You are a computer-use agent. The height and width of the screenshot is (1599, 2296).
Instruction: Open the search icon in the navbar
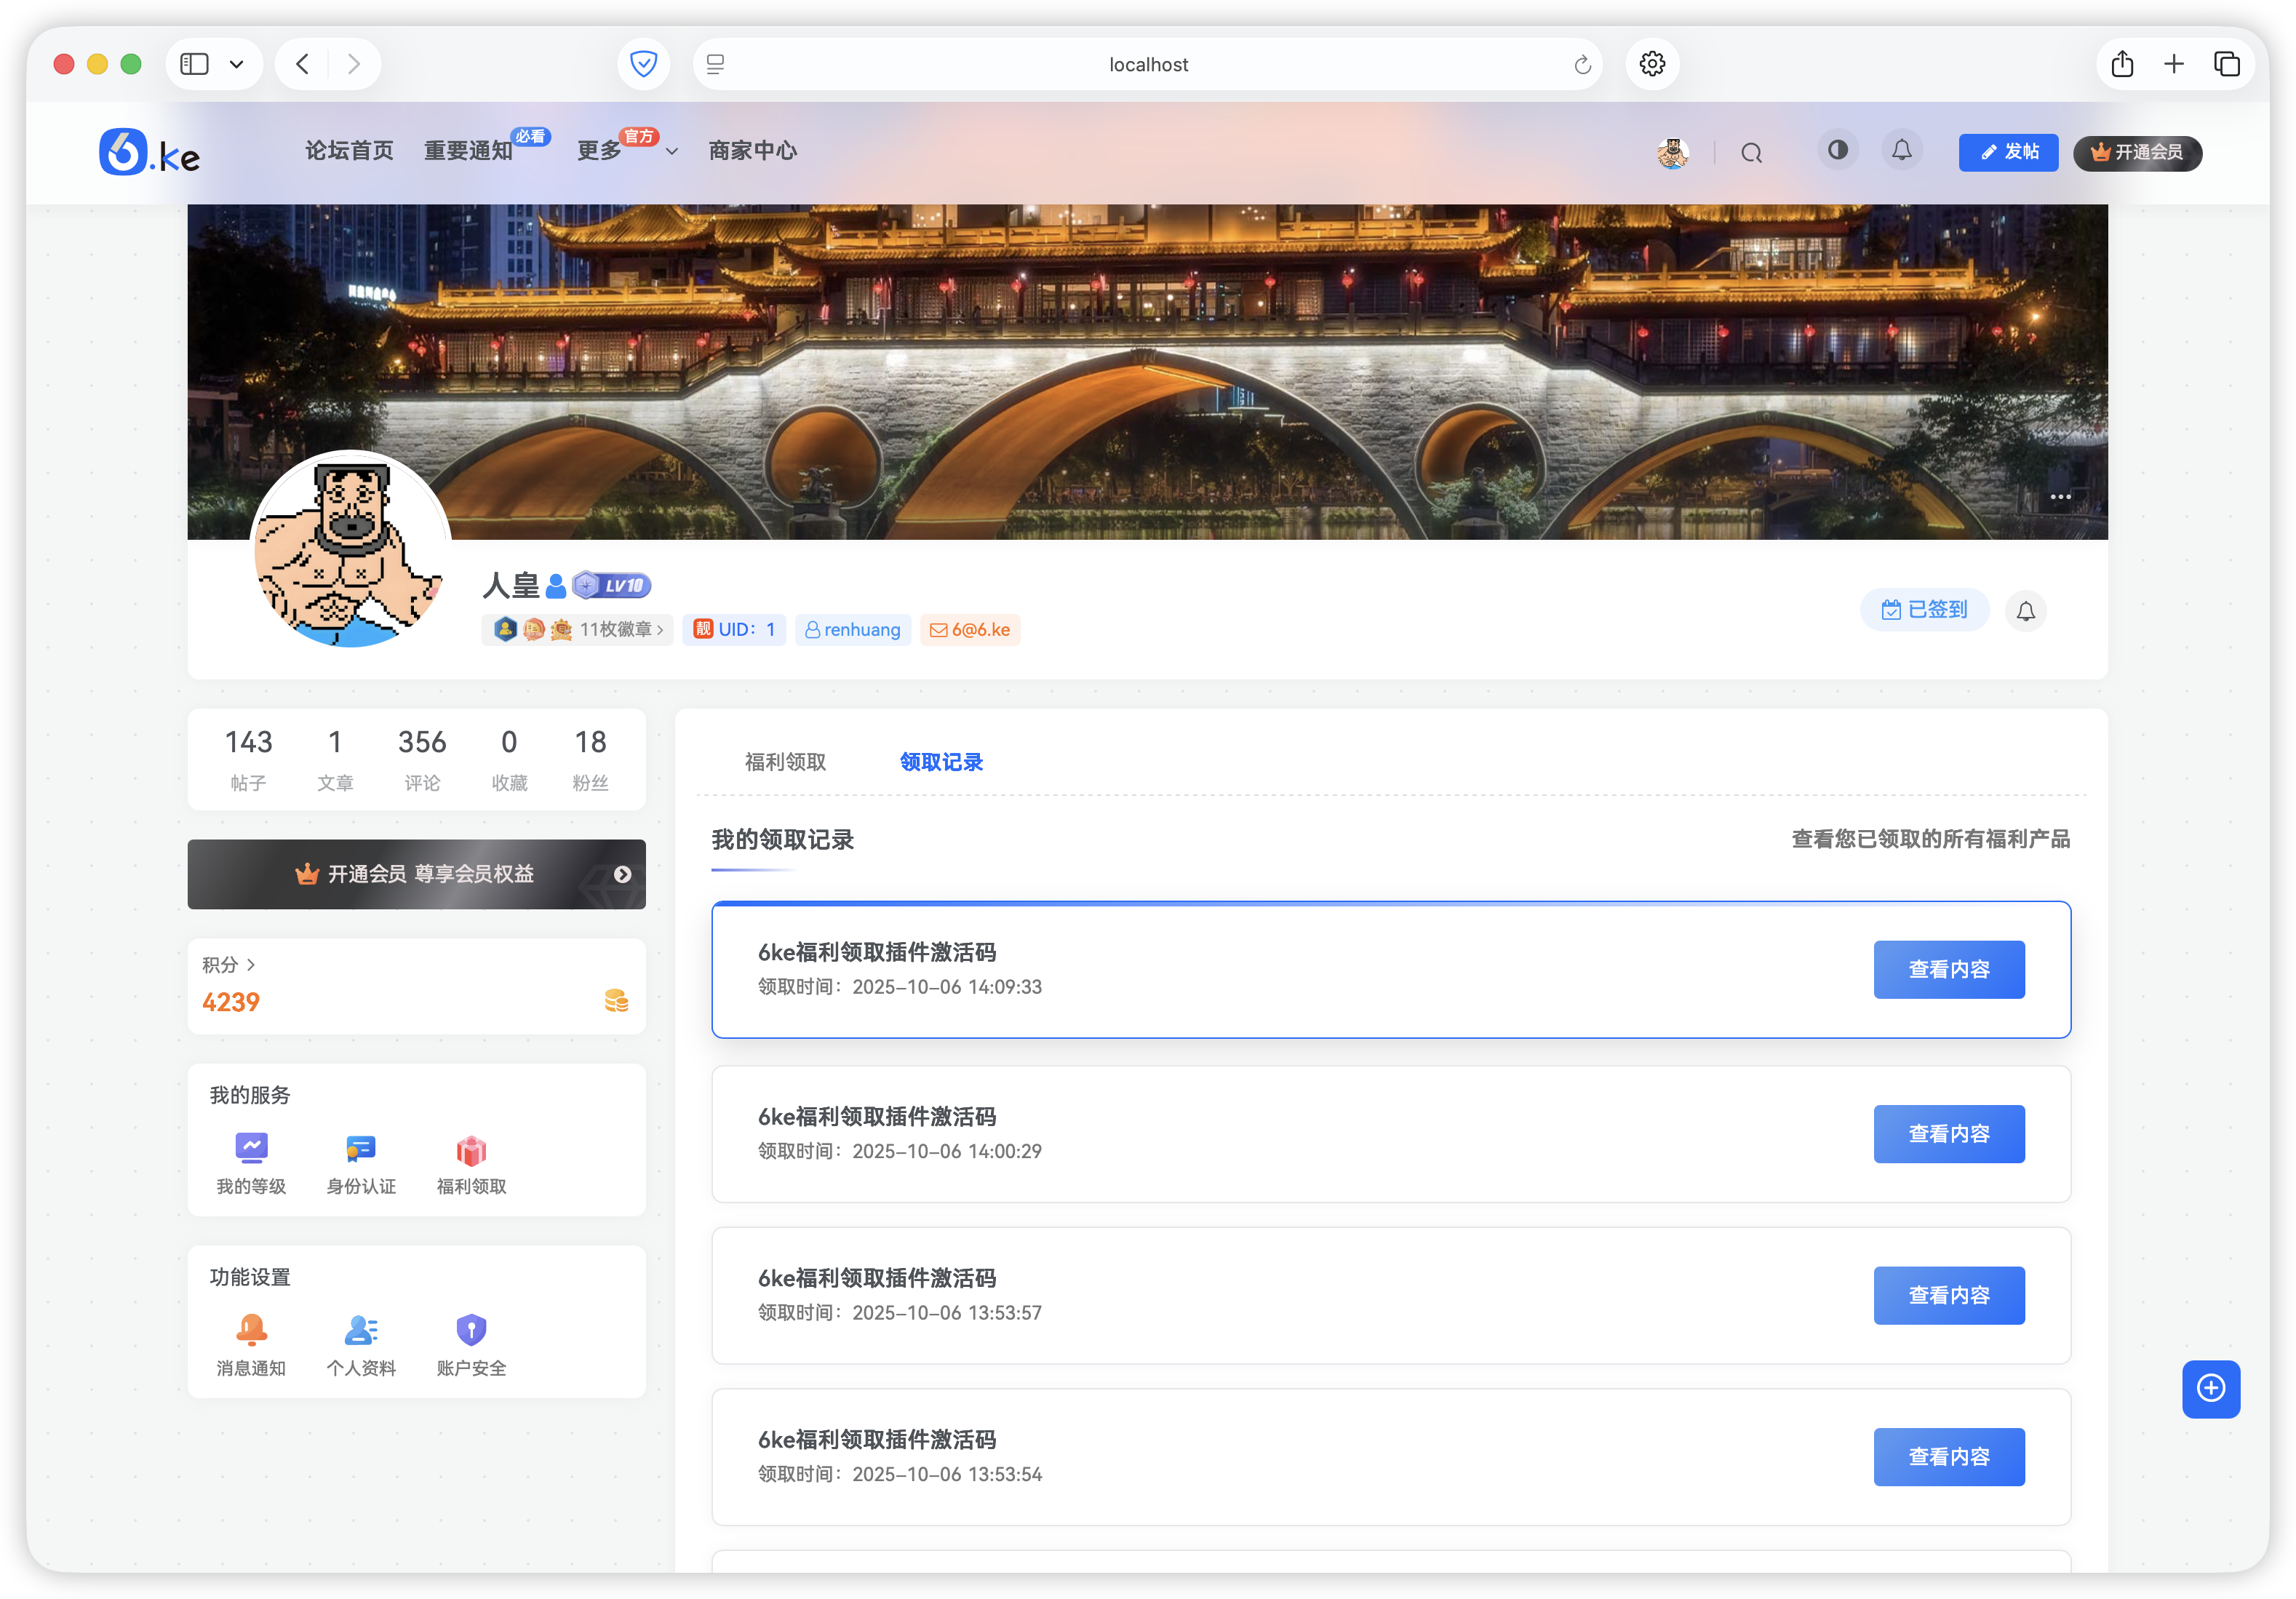1752,153
